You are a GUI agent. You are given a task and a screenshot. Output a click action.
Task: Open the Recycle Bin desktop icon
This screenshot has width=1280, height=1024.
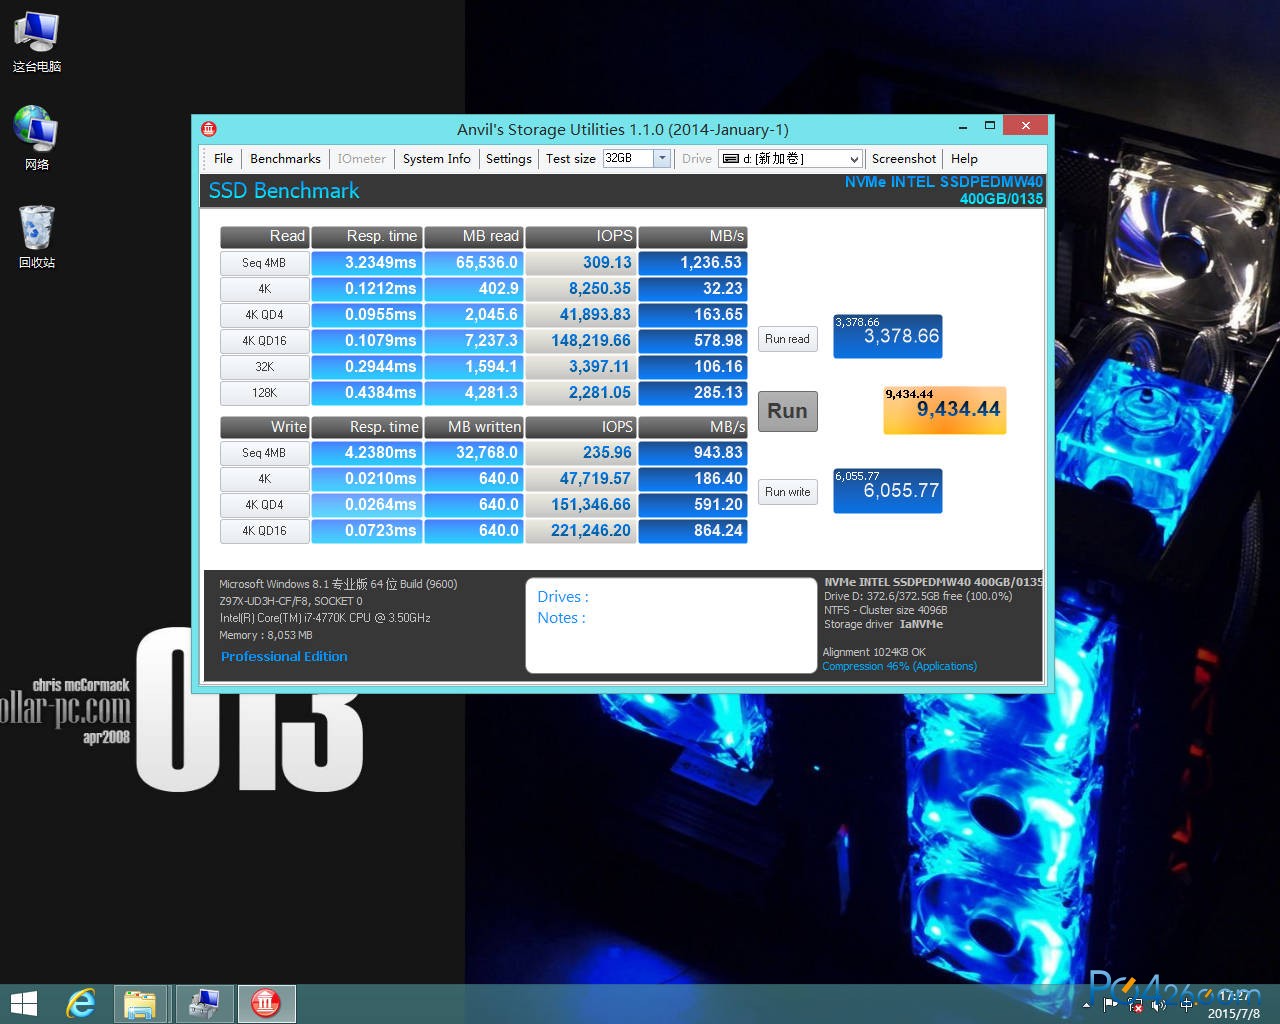pos(36,237)
